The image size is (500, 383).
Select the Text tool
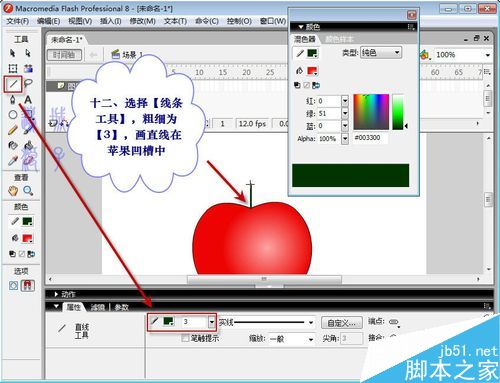pos(28,99)
